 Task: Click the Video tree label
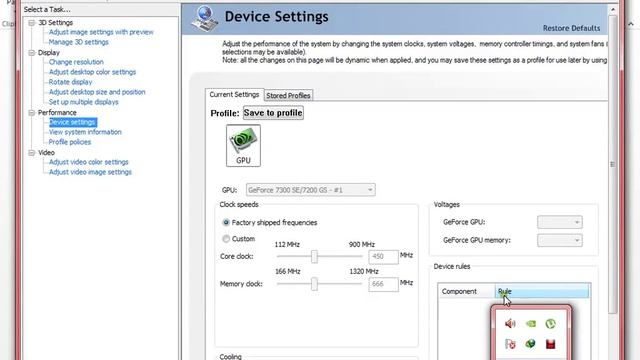(x=46, y=153)
